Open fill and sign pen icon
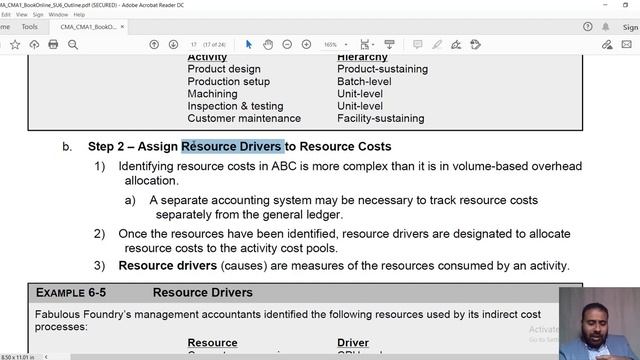 pos(607,44)
